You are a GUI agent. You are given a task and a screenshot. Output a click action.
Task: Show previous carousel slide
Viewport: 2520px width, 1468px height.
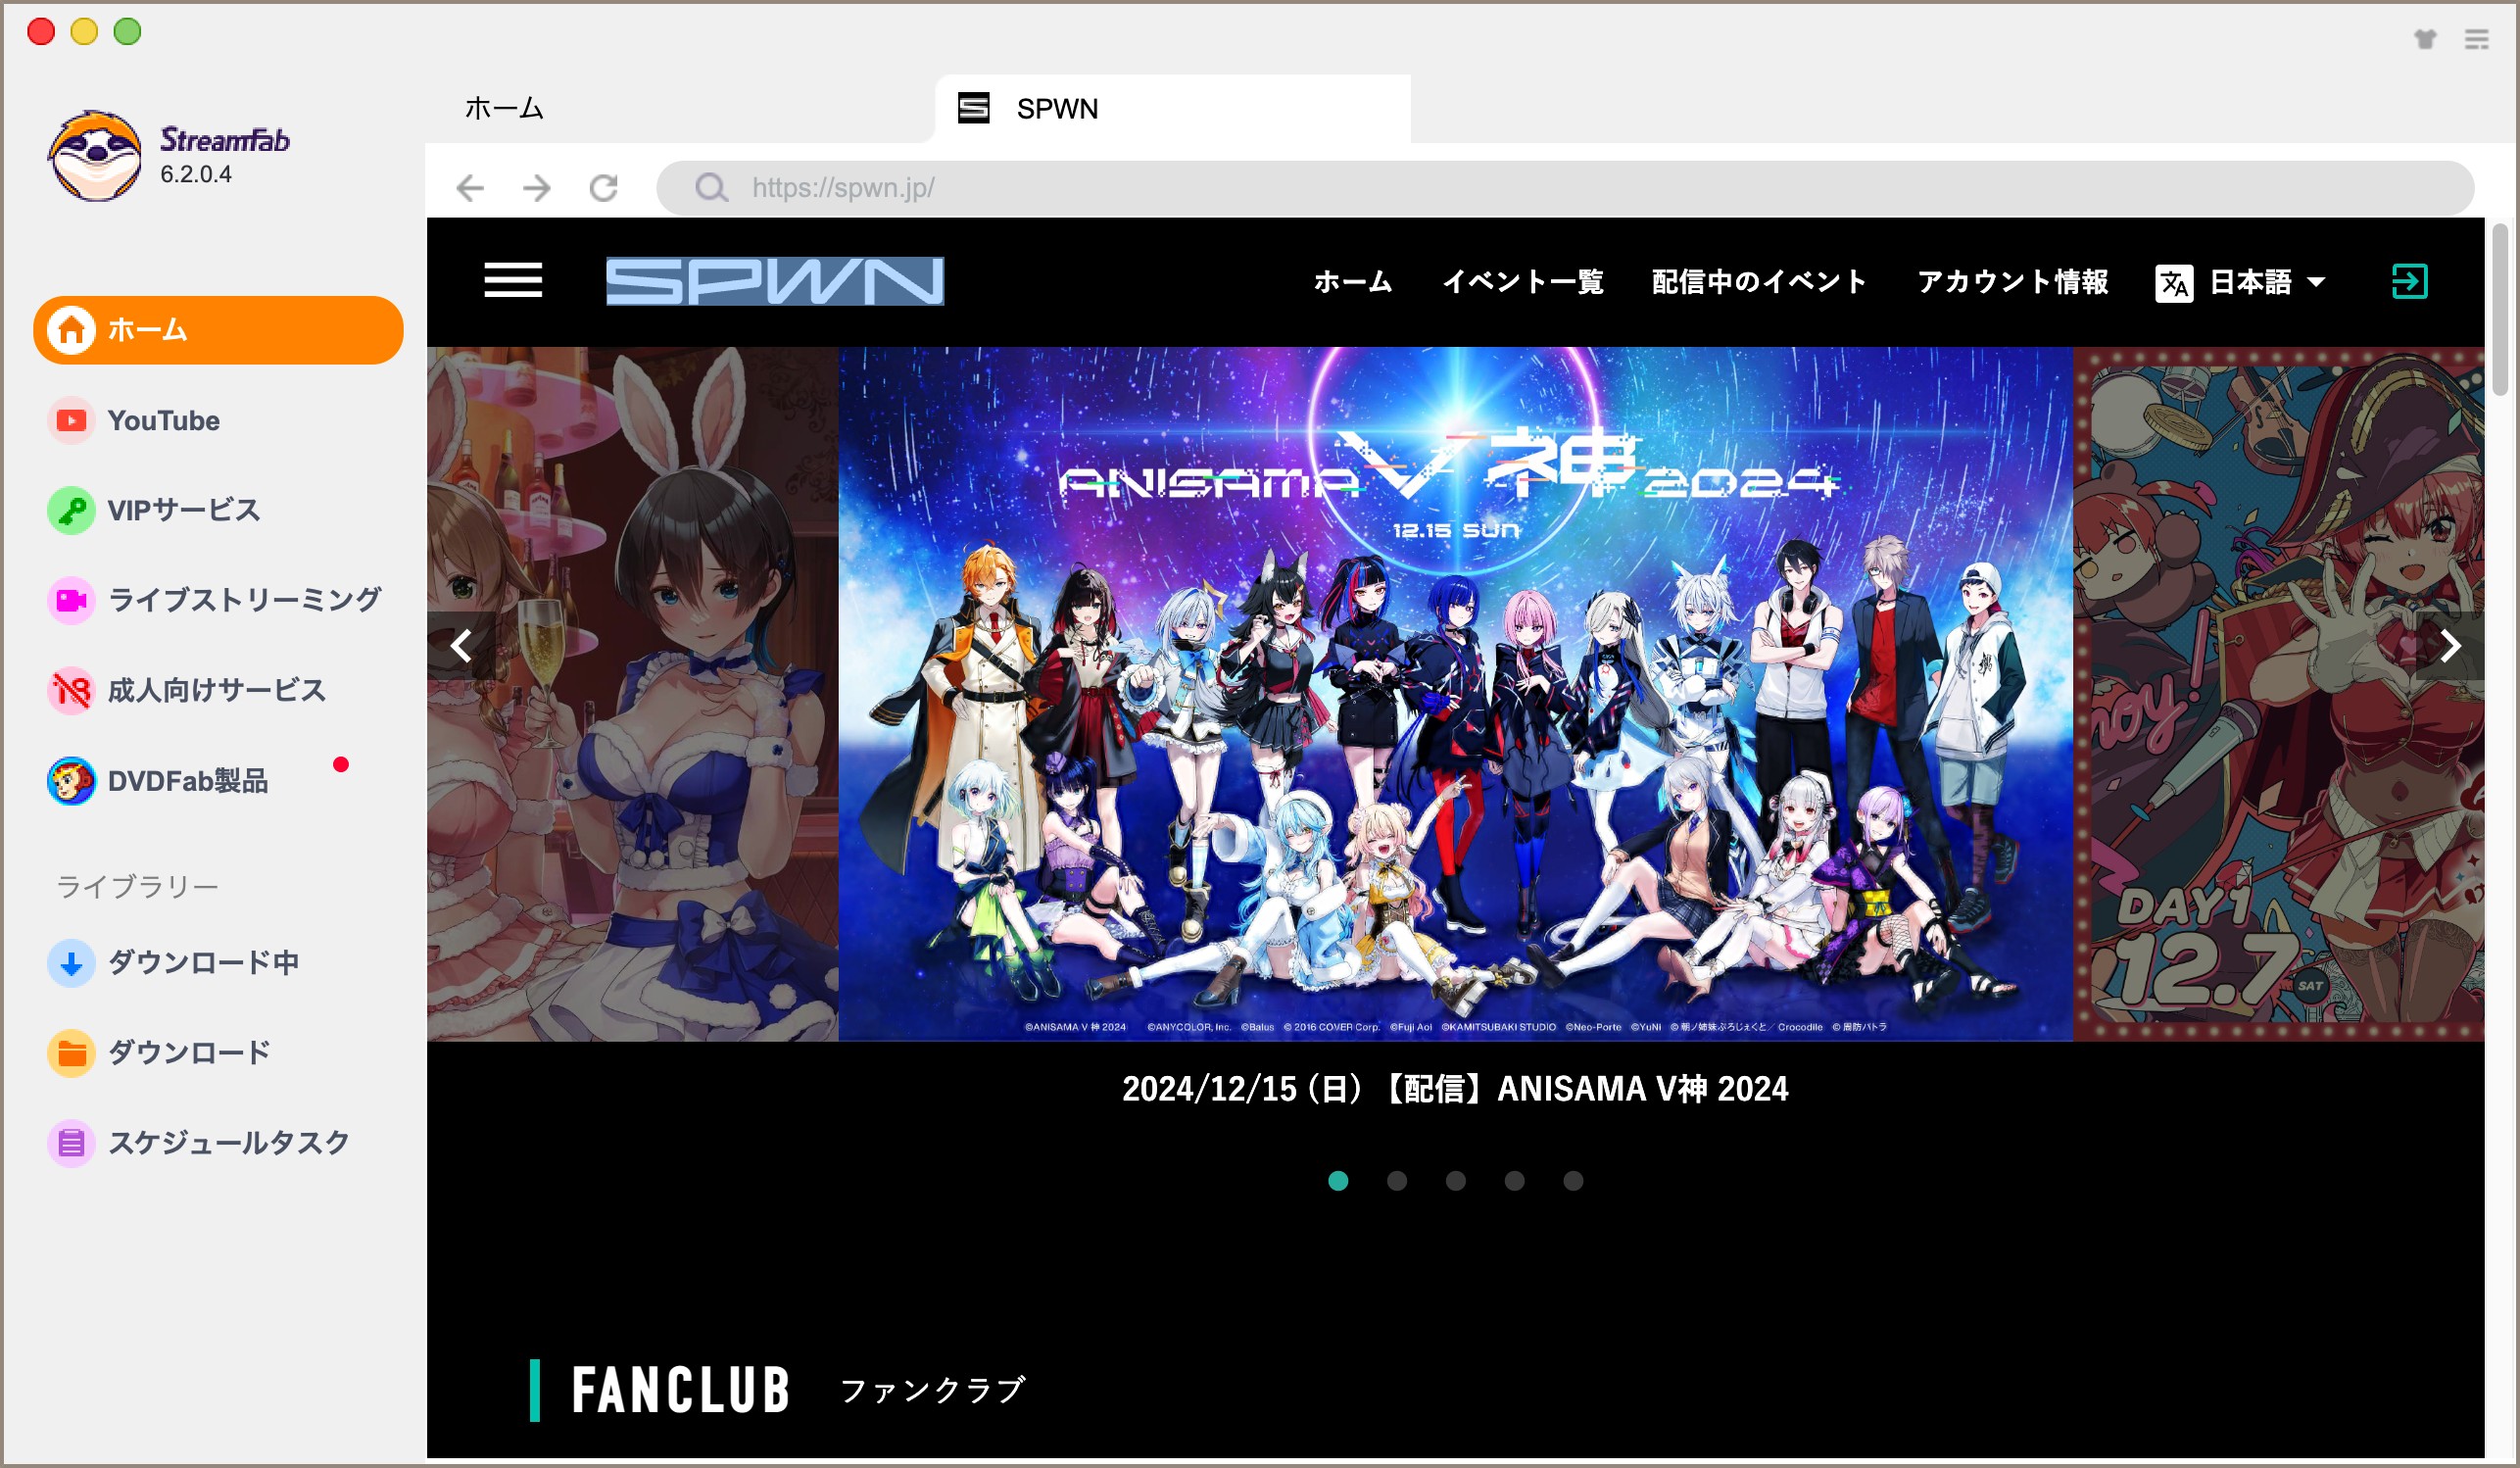(461, 646)
